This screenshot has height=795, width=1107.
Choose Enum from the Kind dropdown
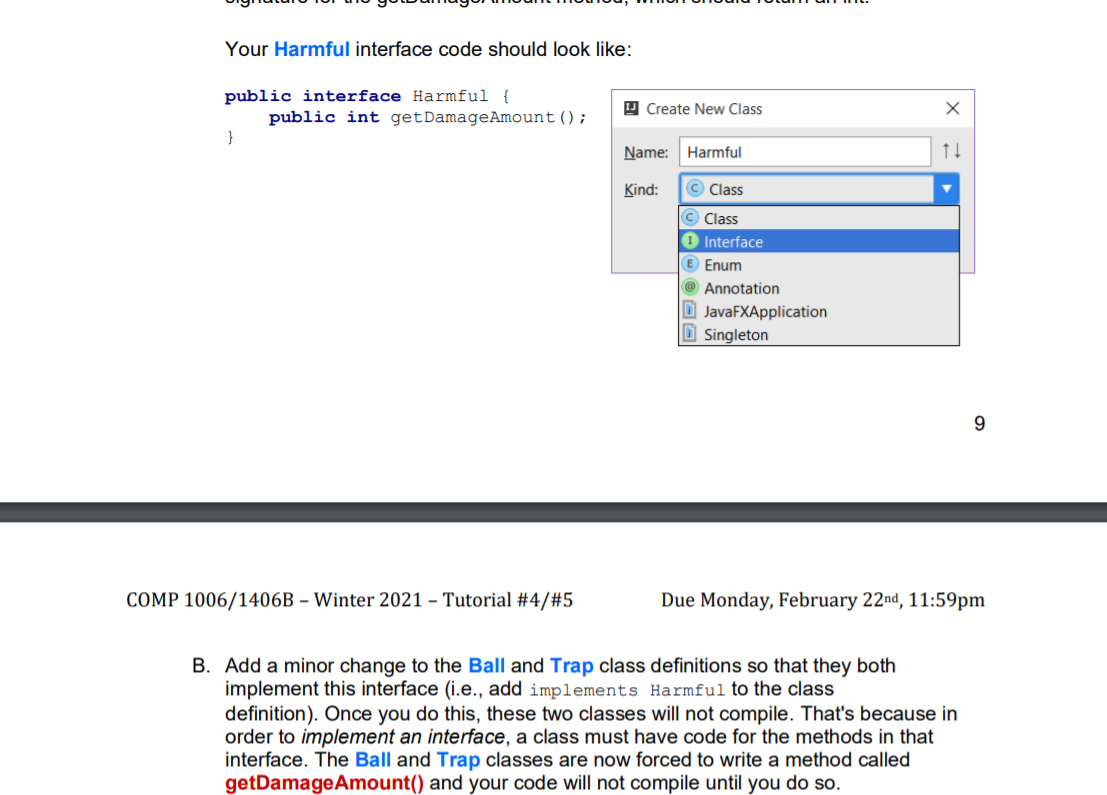[722, 265]
